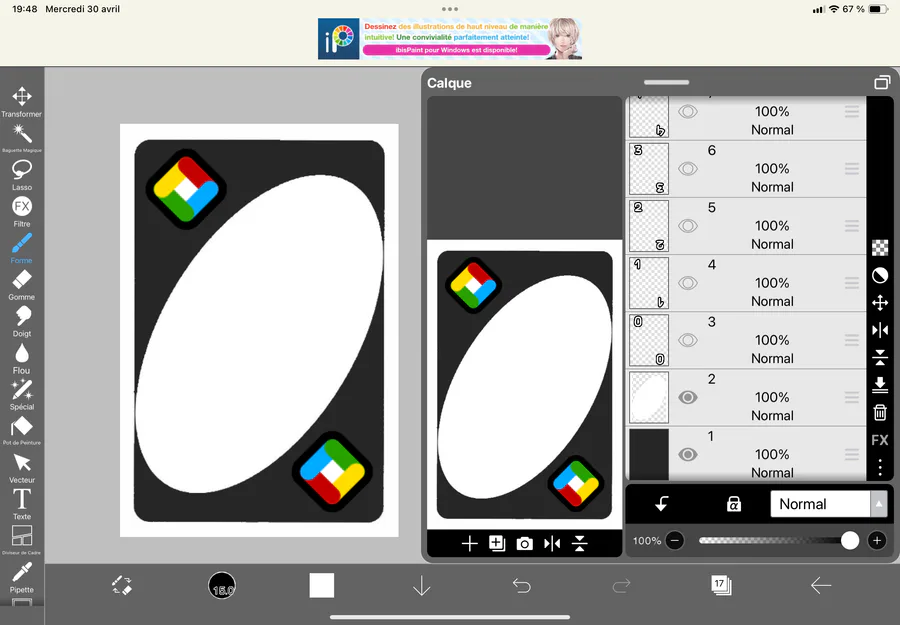
Task: Tap the down arrow in bottom bar
Action: pos(422,585)
